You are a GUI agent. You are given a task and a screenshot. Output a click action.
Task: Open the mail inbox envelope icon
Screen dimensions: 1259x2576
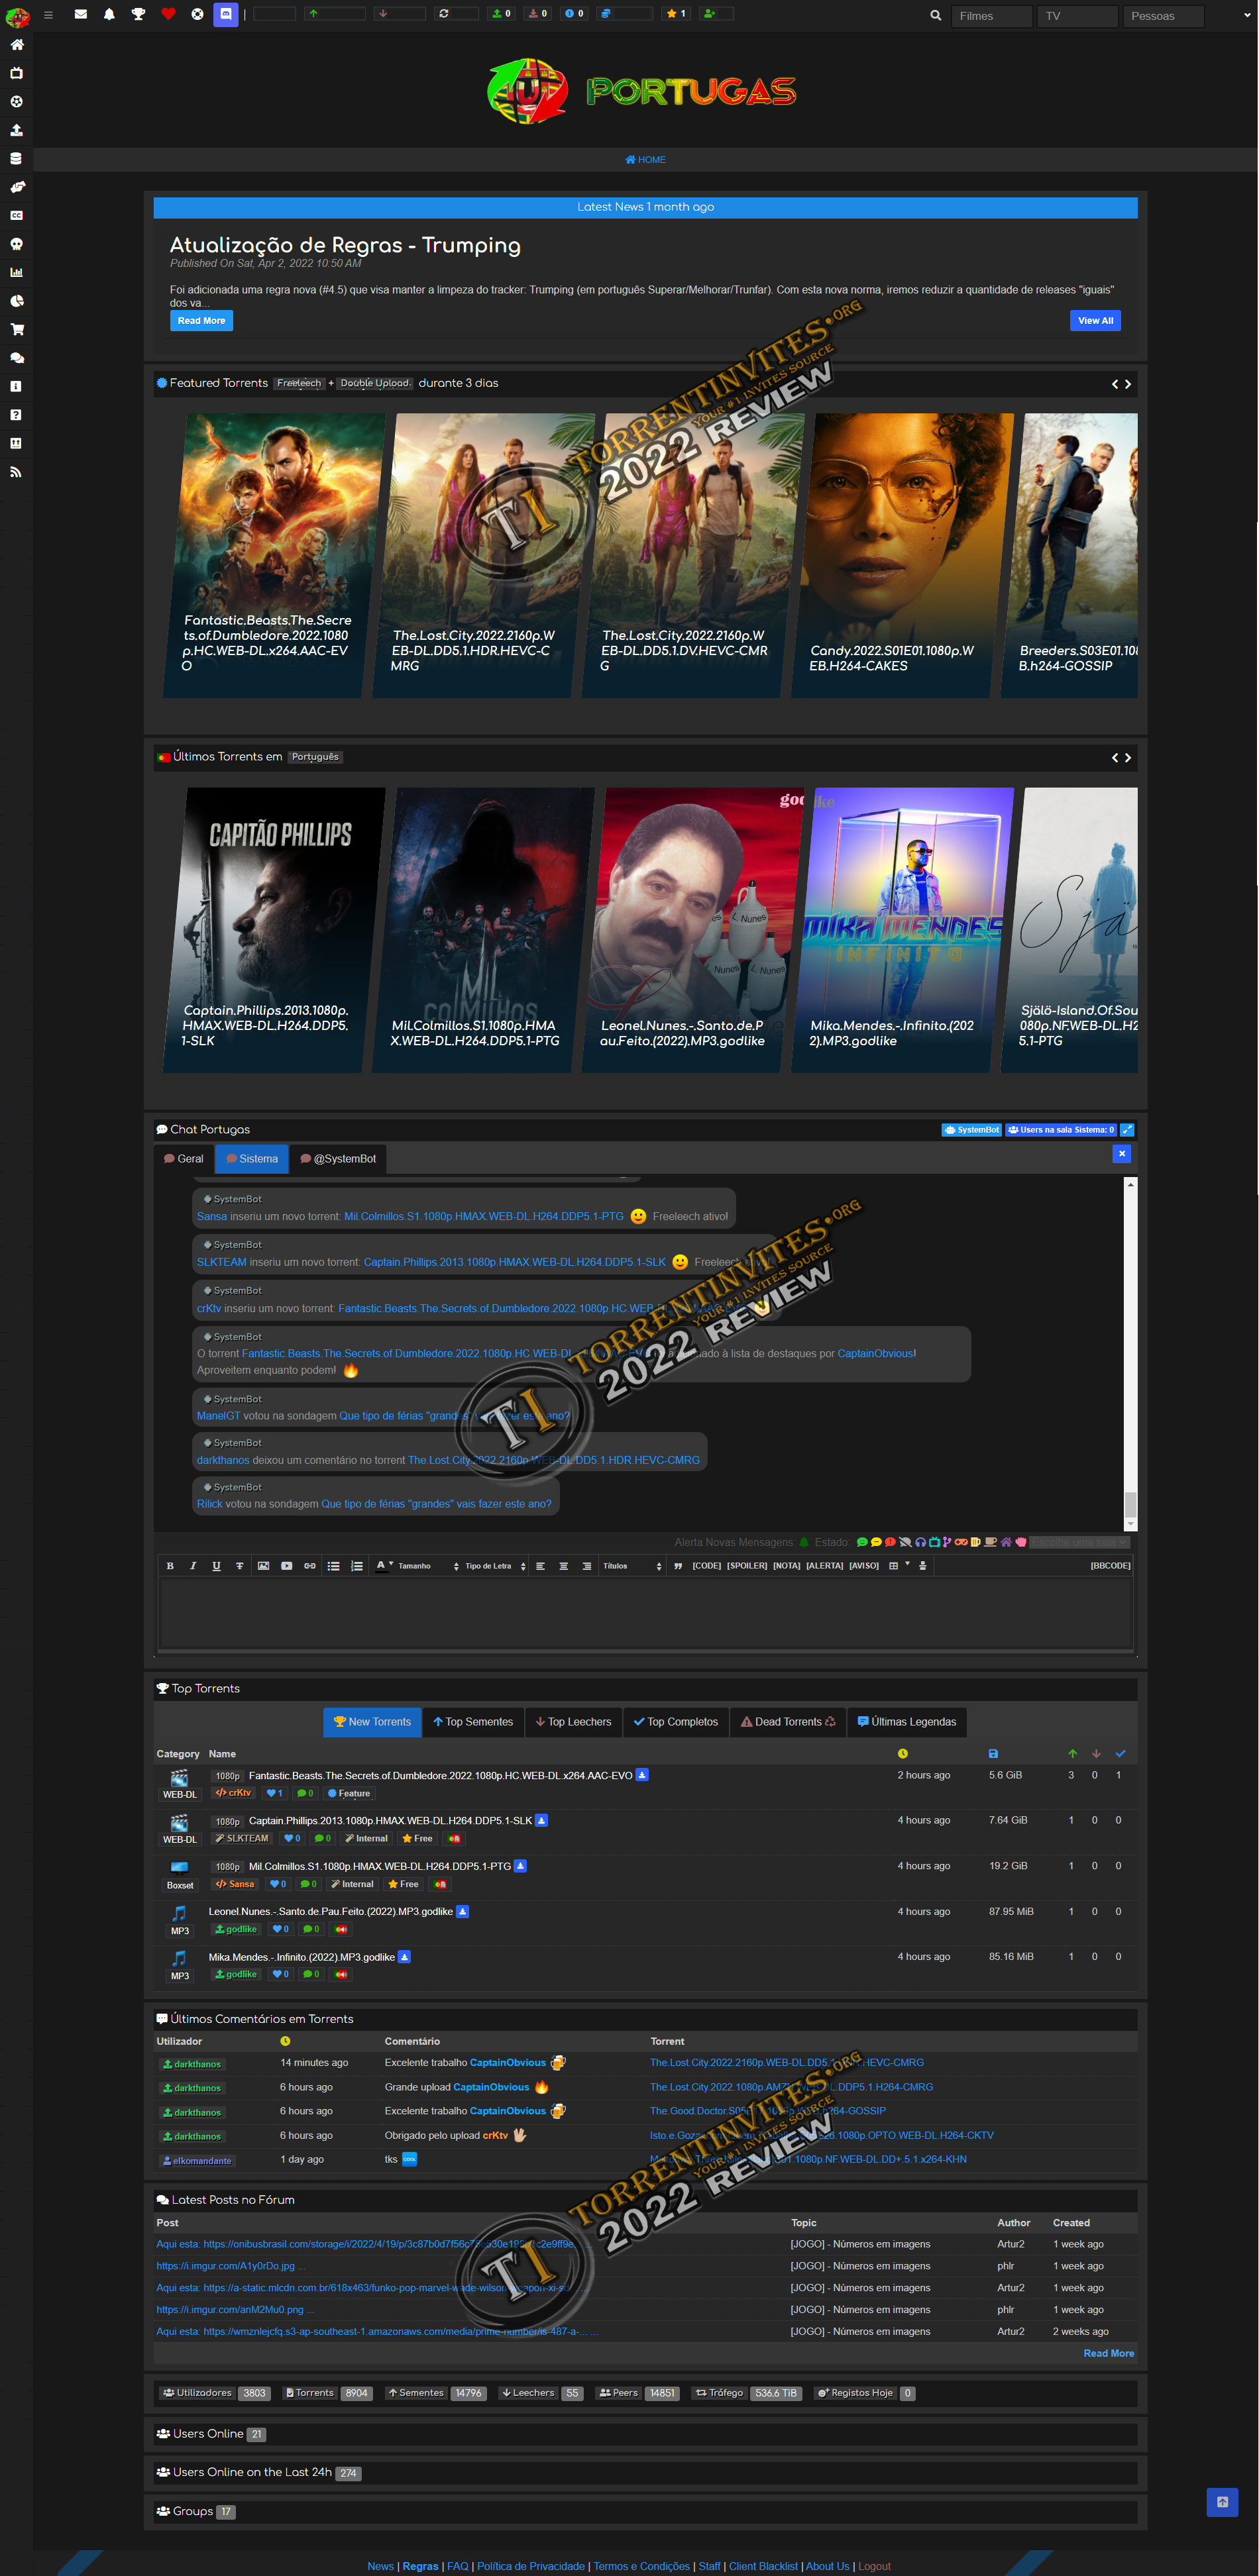coord(81,14)
